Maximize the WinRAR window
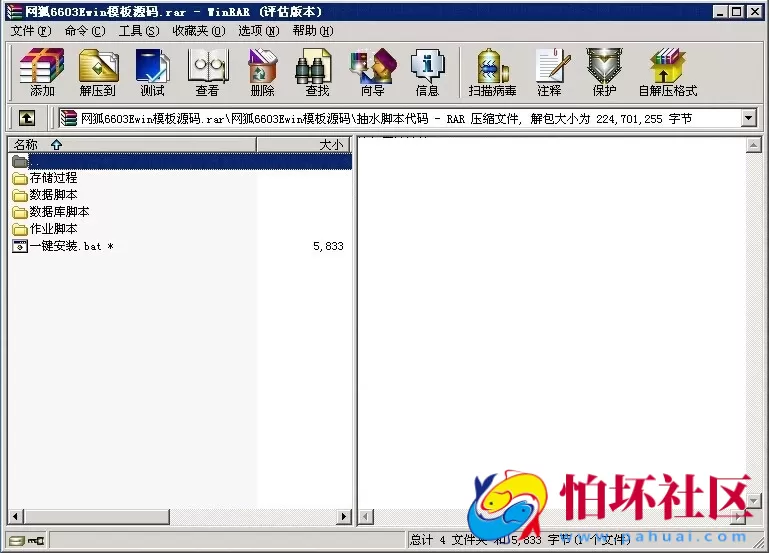Viewport: 769px width, 553px height. click(736, 12)
